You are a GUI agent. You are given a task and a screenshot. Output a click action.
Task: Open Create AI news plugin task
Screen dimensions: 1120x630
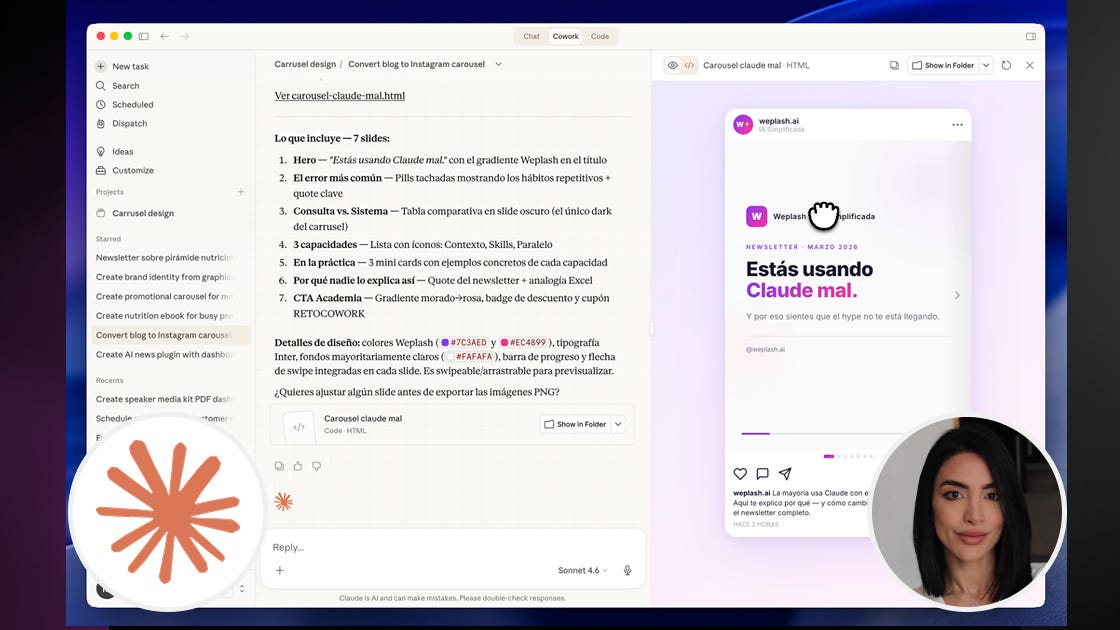tap(164, 354)
